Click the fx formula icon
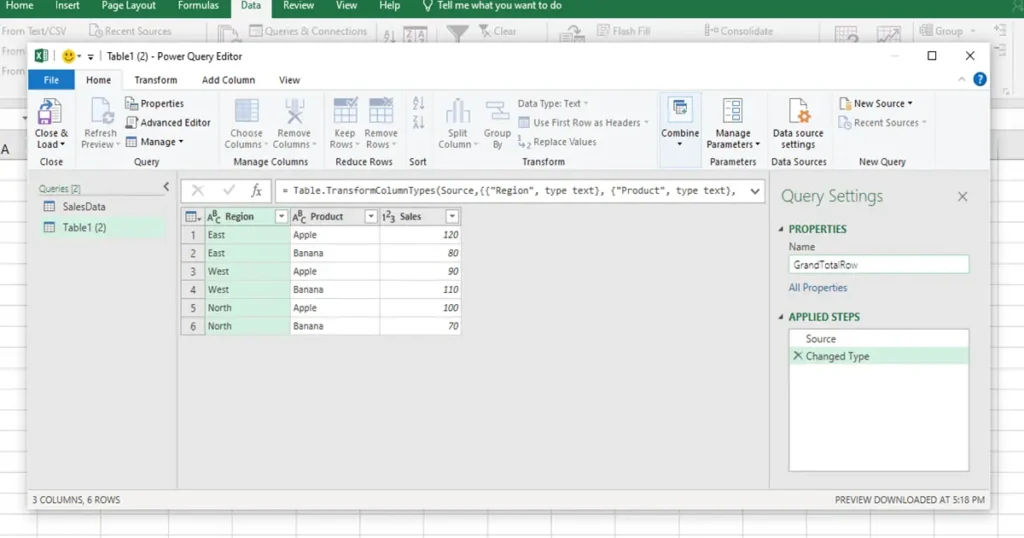 pyautogui.click(x=257, y=191)
